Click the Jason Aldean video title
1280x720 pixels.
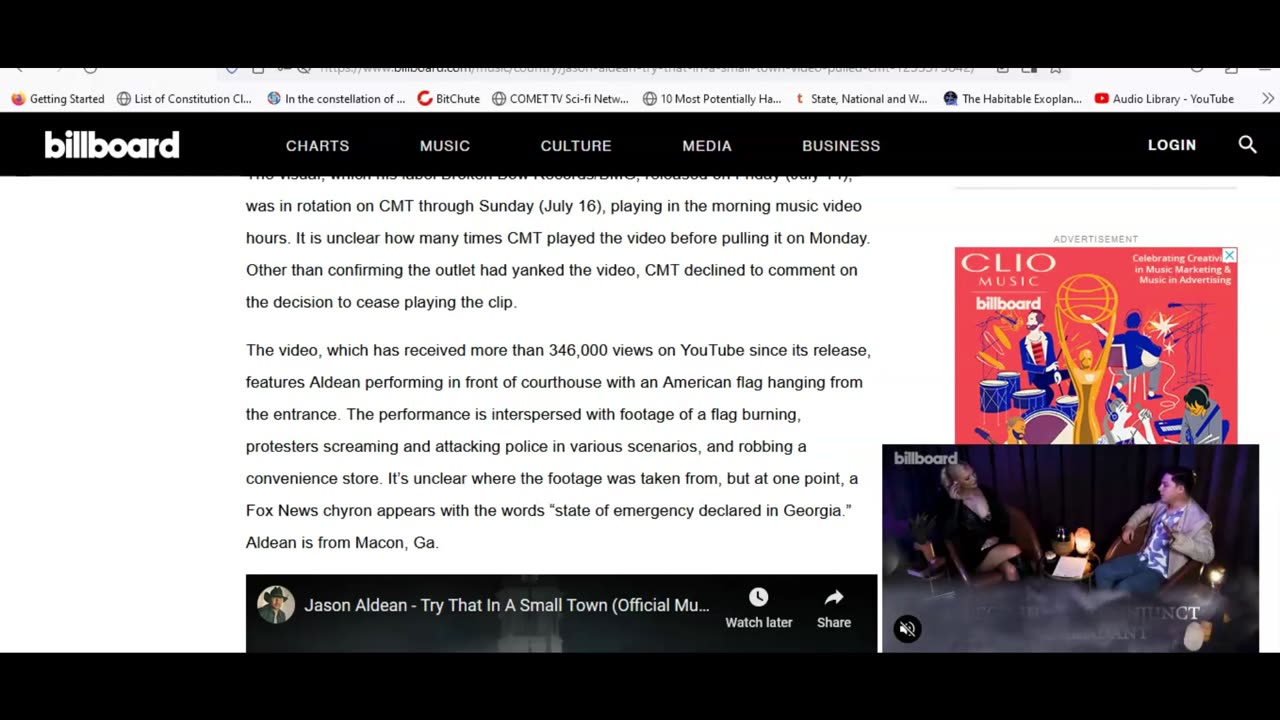(507, 605)
